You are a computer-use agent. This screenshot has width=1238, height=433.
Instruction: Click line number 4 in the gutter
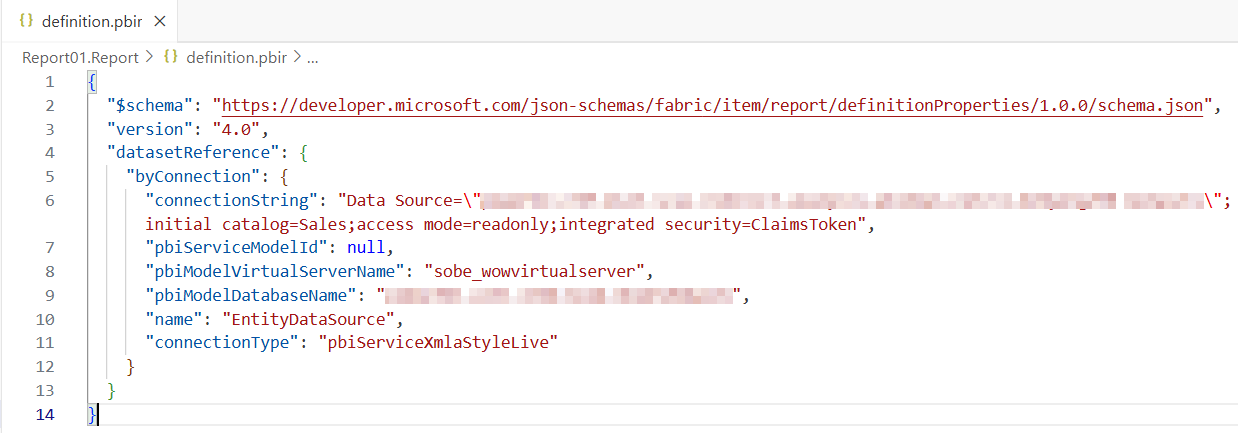pos(49,153)
